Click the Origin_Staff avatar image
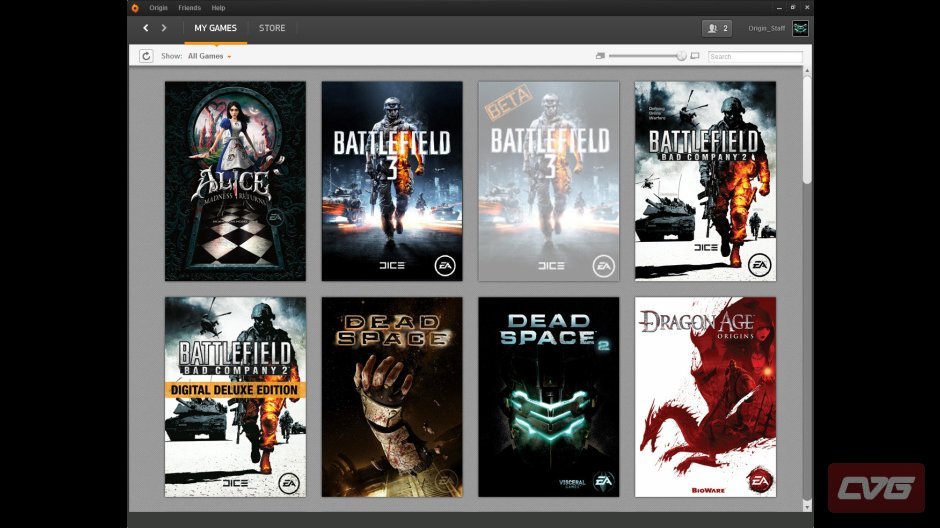 pyautogui.click(x=800, y=28)
